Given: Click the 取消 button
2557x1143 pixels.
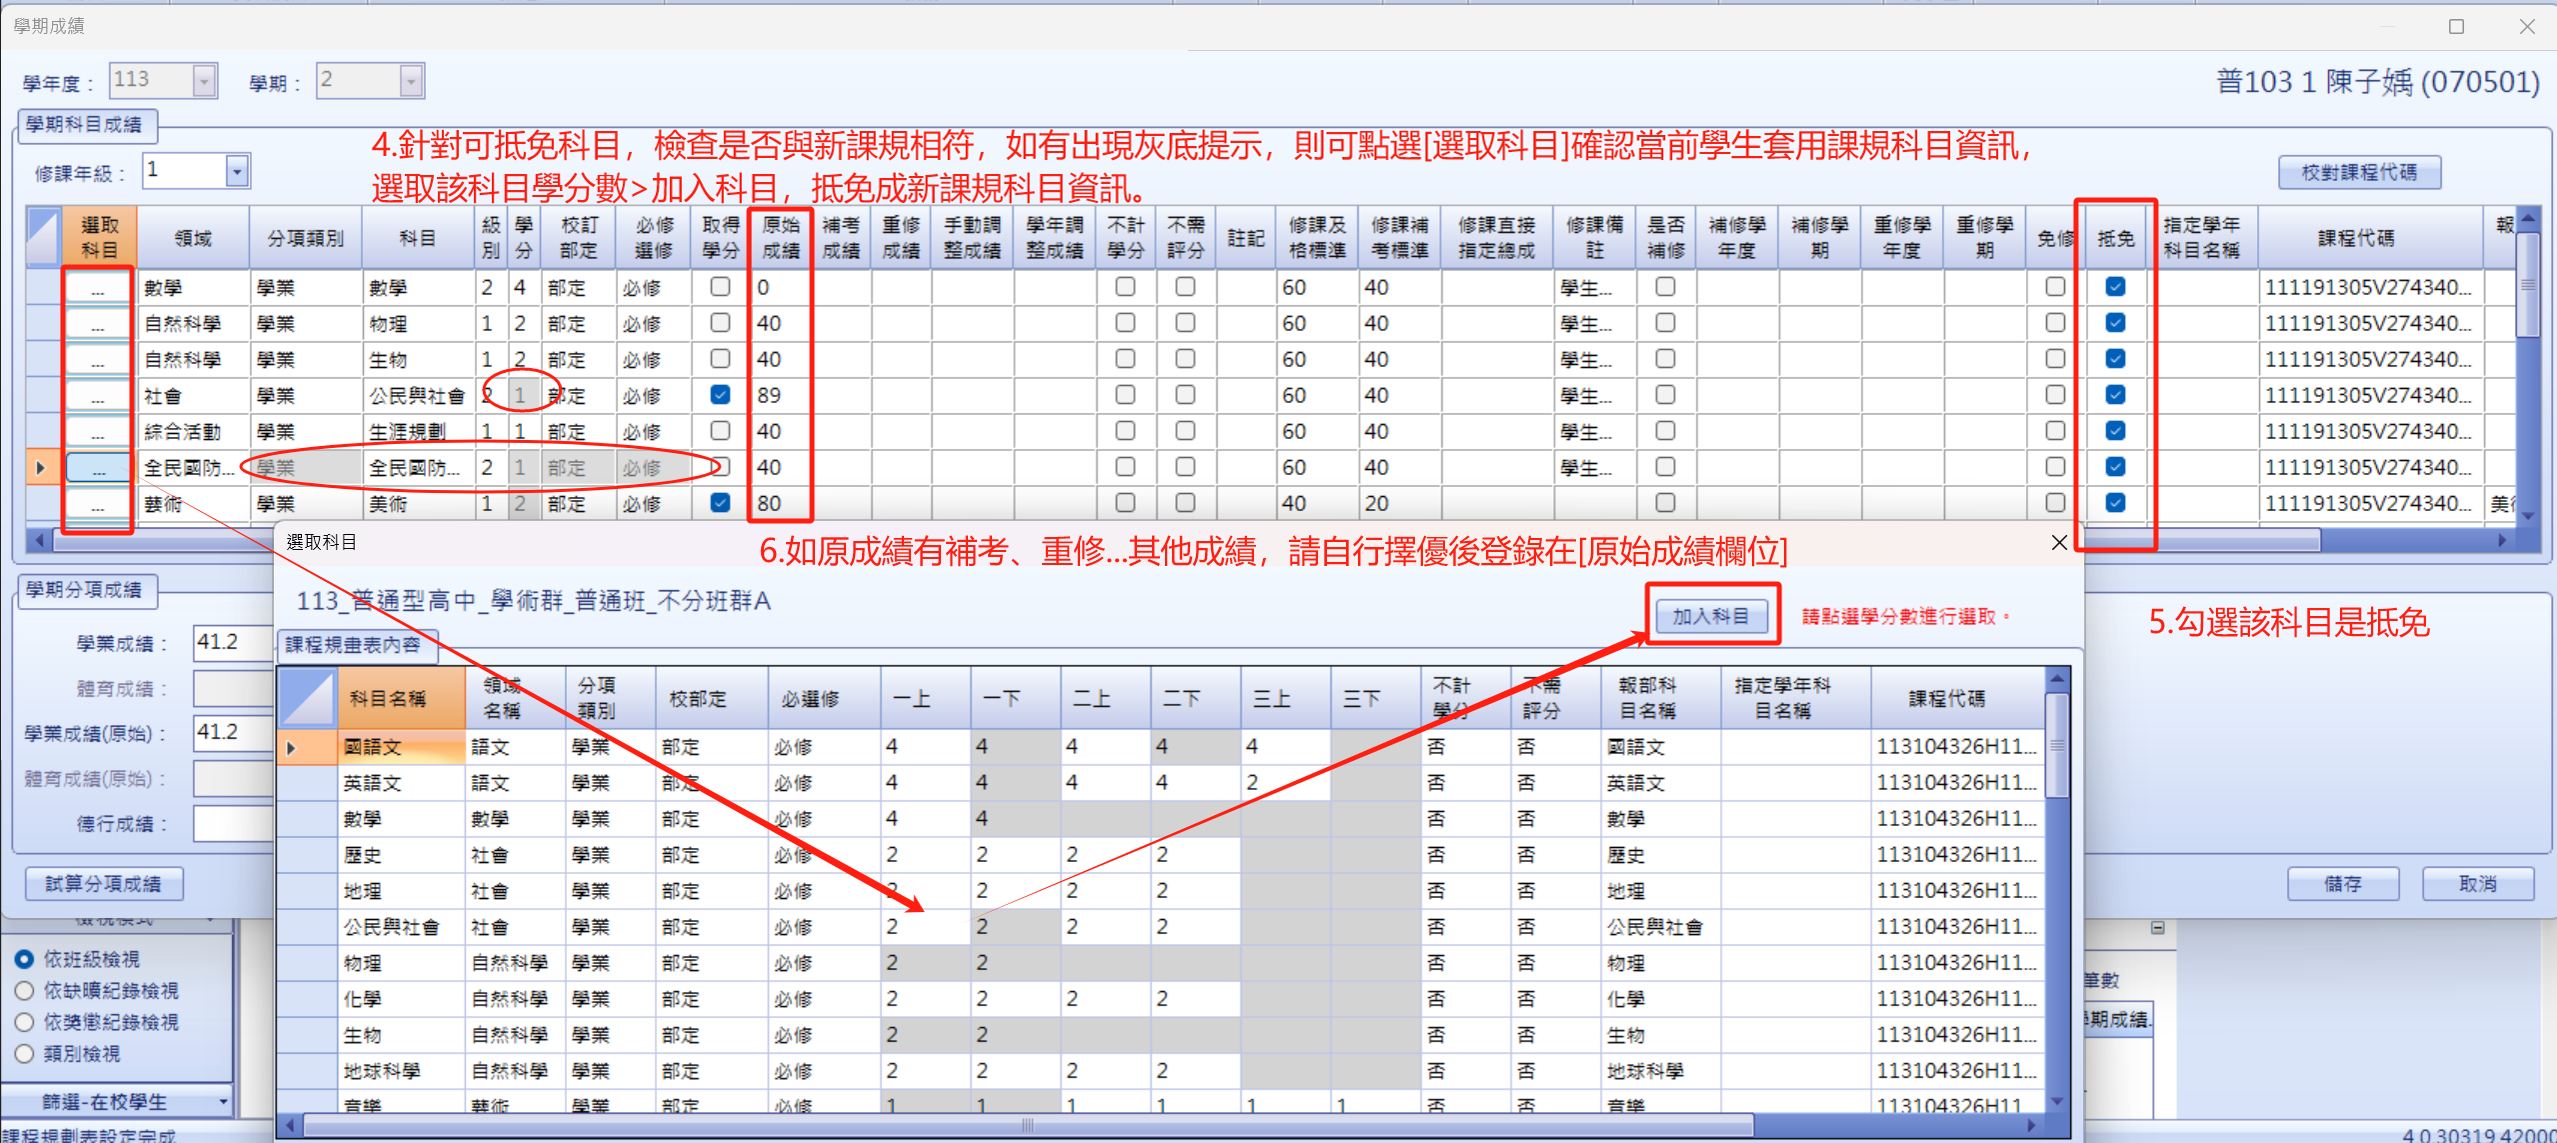Looking at the screenshot, I should pos(2478,884).
